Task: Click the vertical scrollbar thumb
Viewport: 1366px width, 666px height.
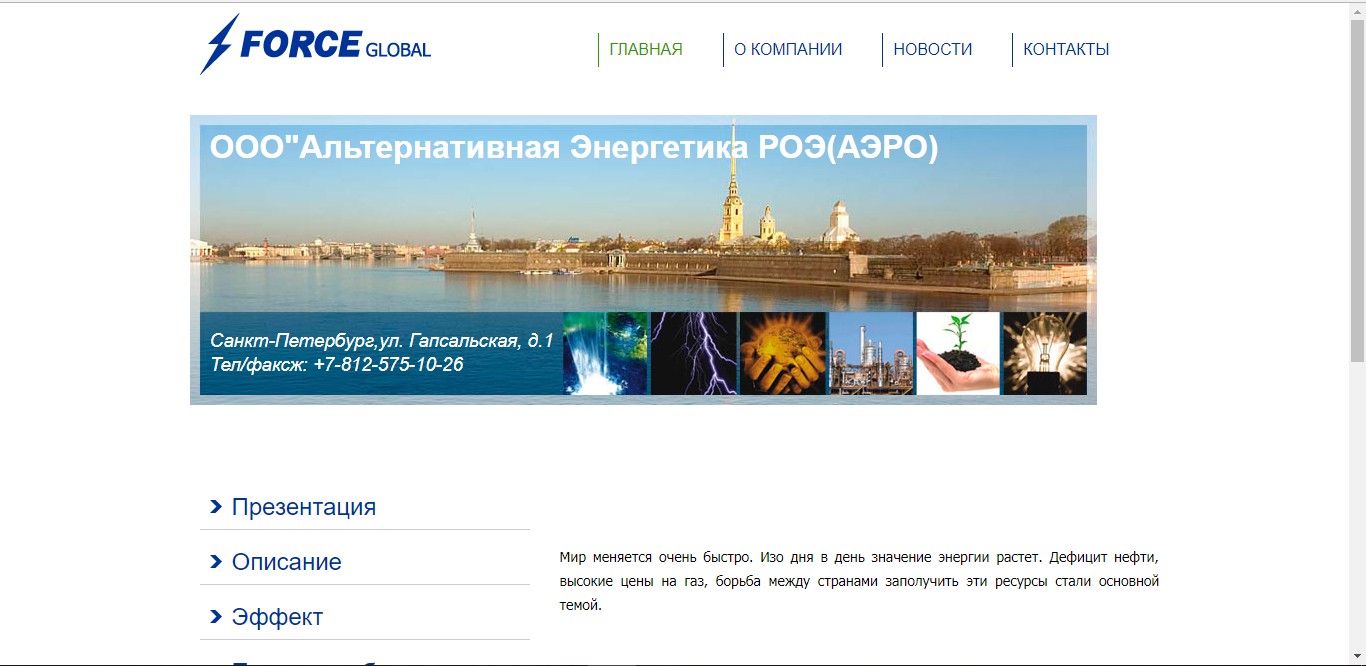Action: pos(1357,190)
